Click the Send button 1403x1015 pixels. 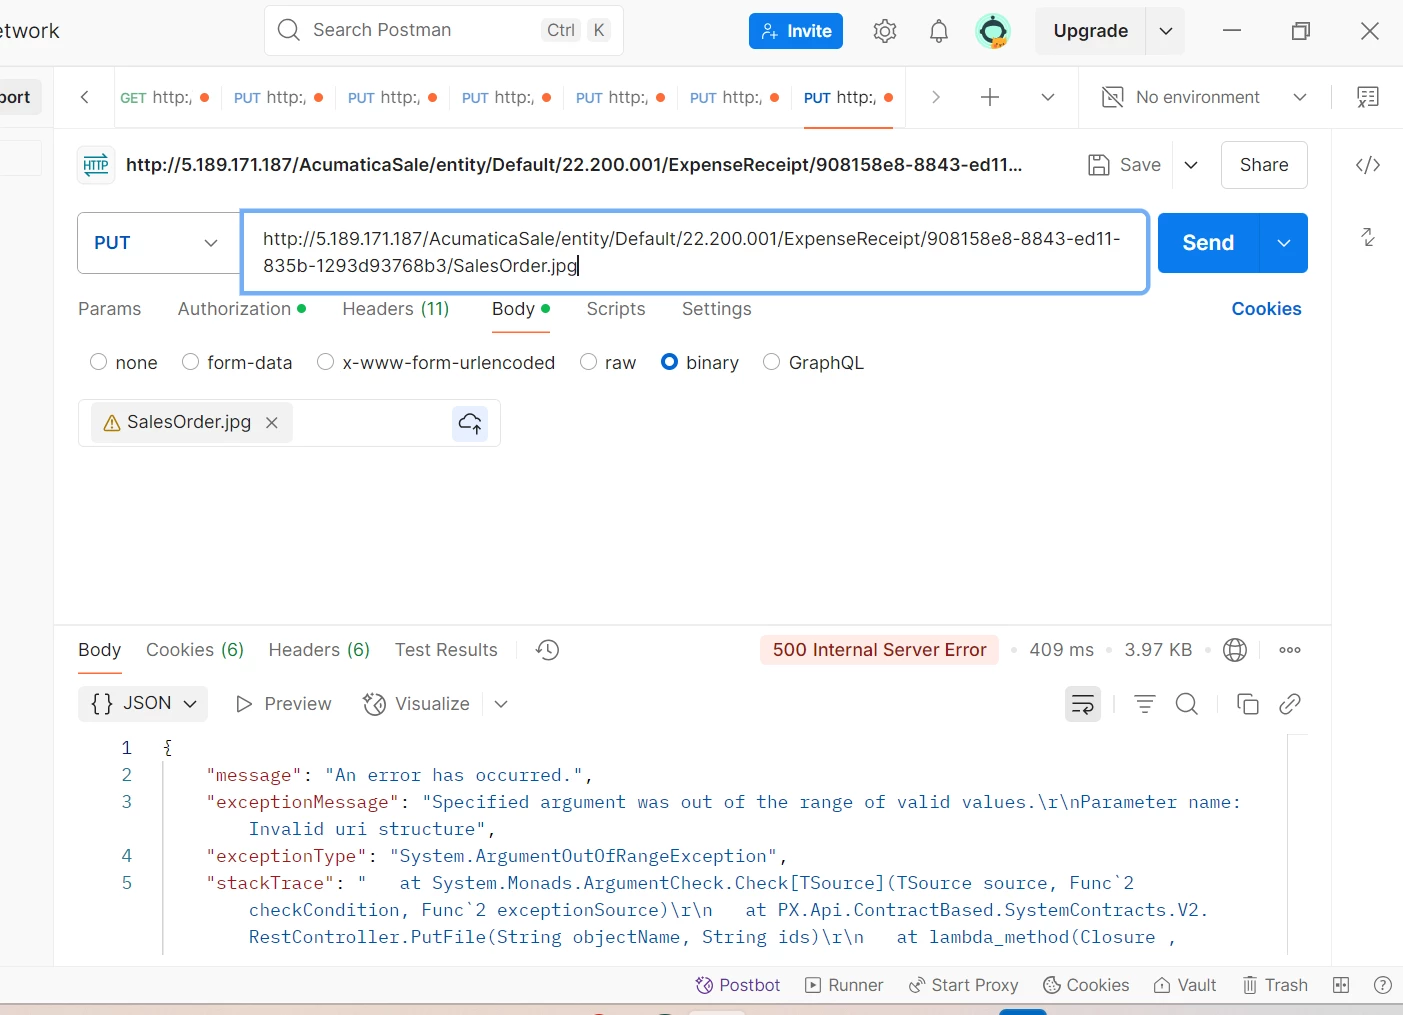click(x=1208, y=243)
